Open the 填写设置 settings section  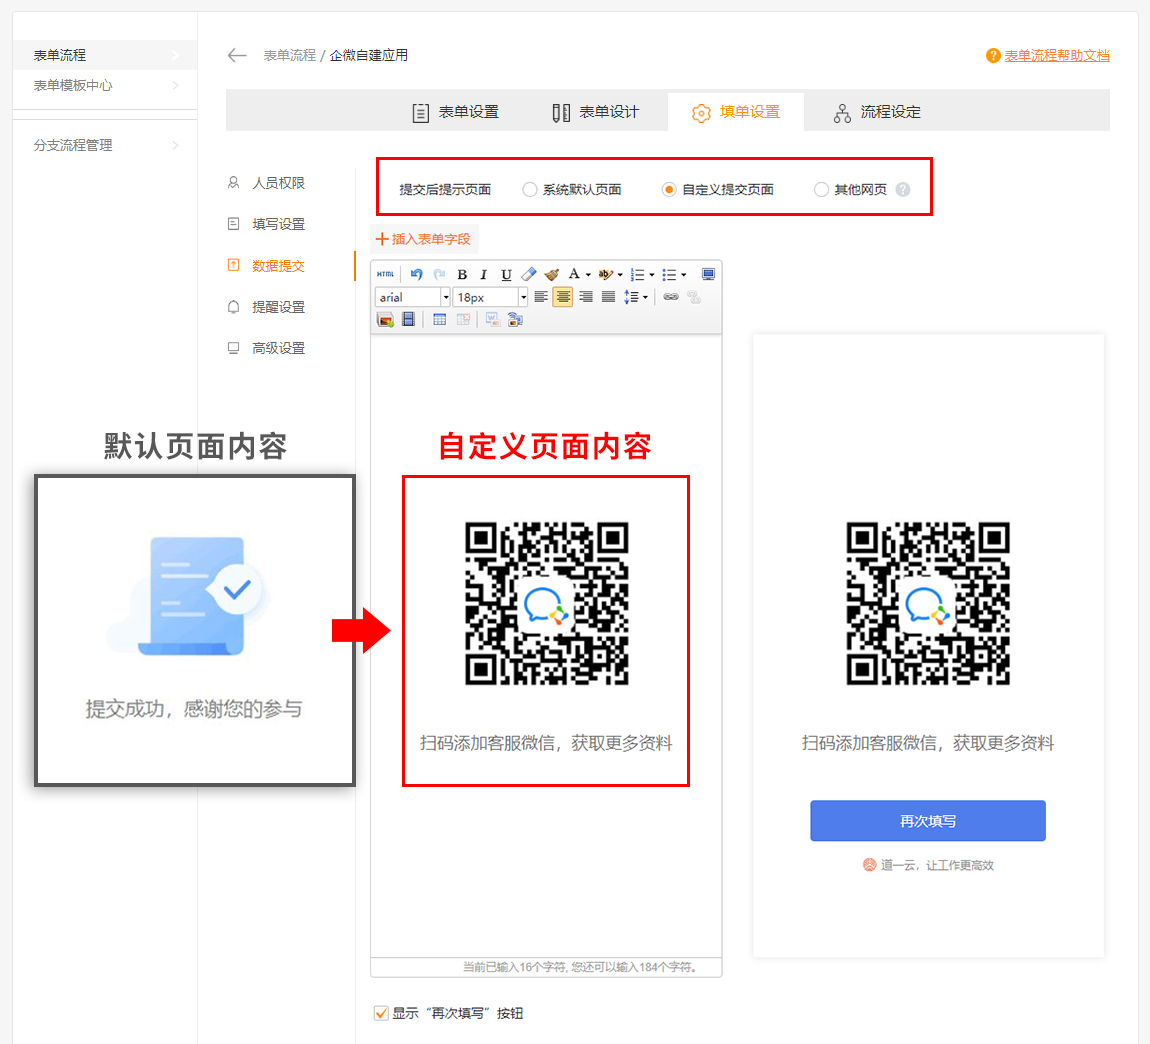[x=266, y=224]
